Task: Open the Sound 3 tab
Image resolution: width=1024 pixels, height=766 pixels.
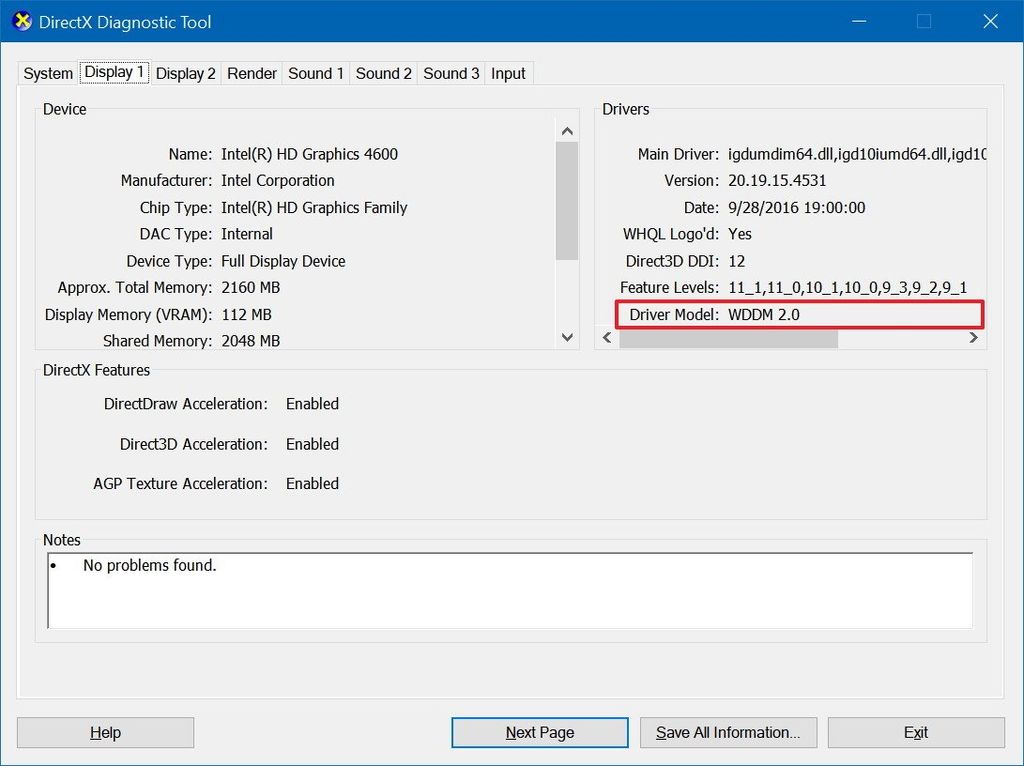Action: coord(451,73)
